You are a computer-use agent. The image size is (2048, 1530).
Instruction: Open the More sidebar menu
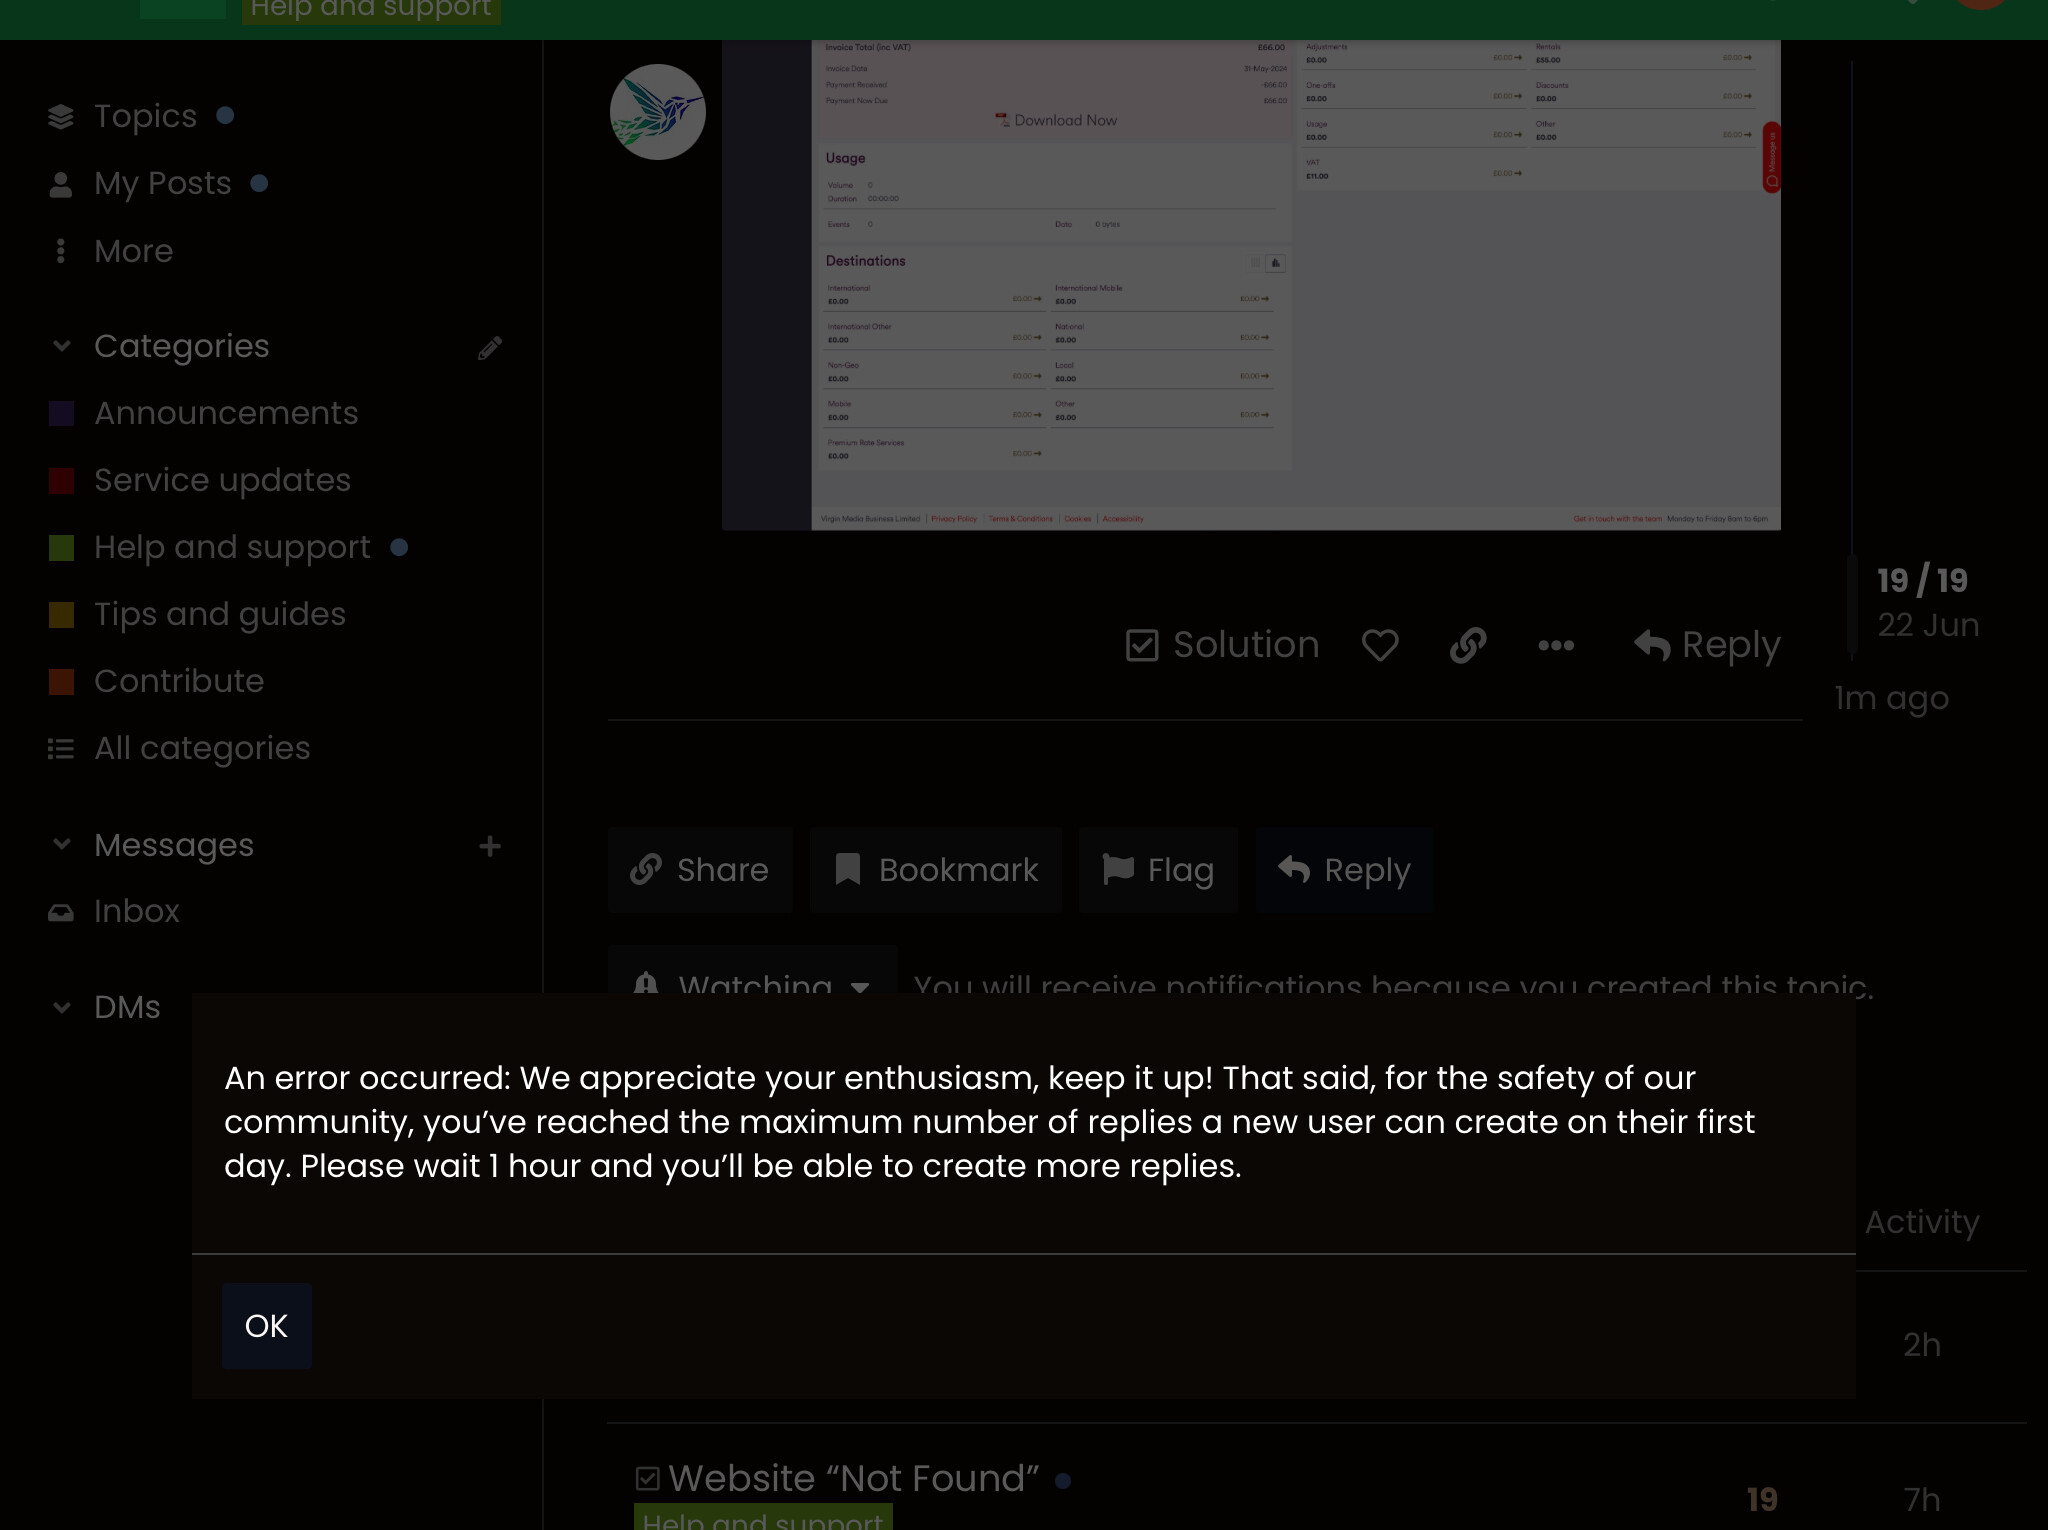pyautogui.click(x=133, y=251)
